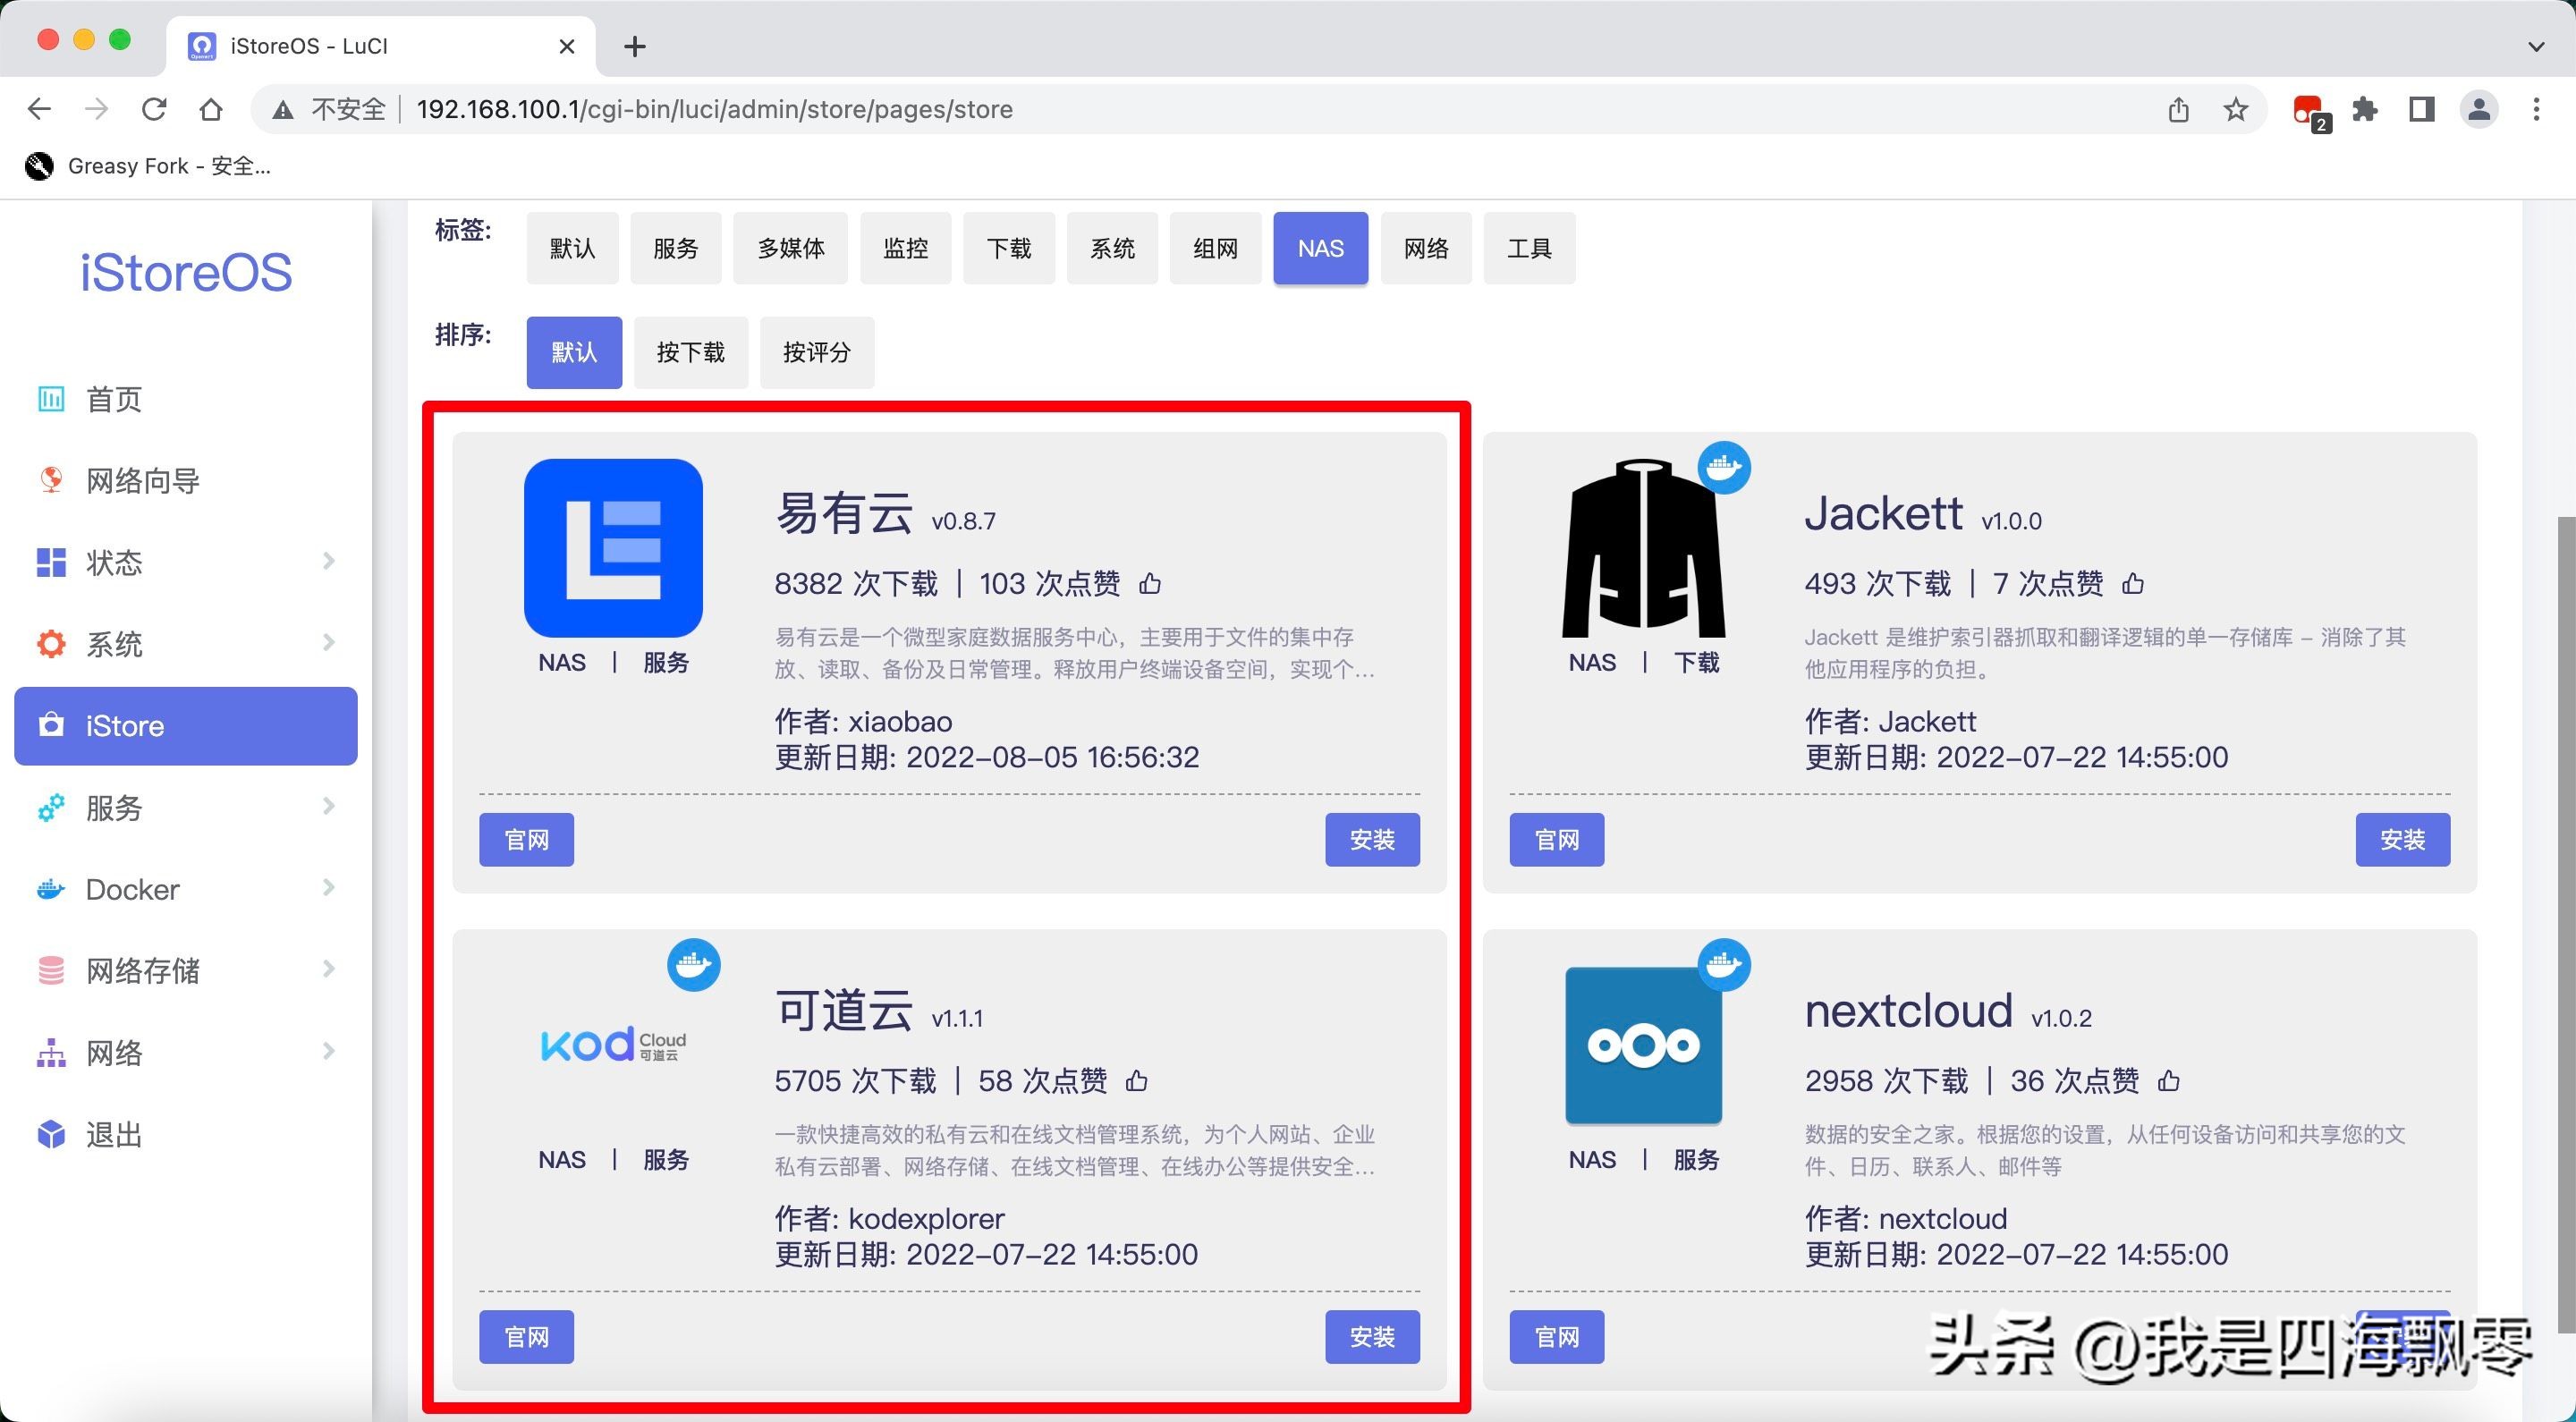Reload the page with refresh icon
The width and height of the screenshot is (2576, 1422).
(x=154, y=109)
